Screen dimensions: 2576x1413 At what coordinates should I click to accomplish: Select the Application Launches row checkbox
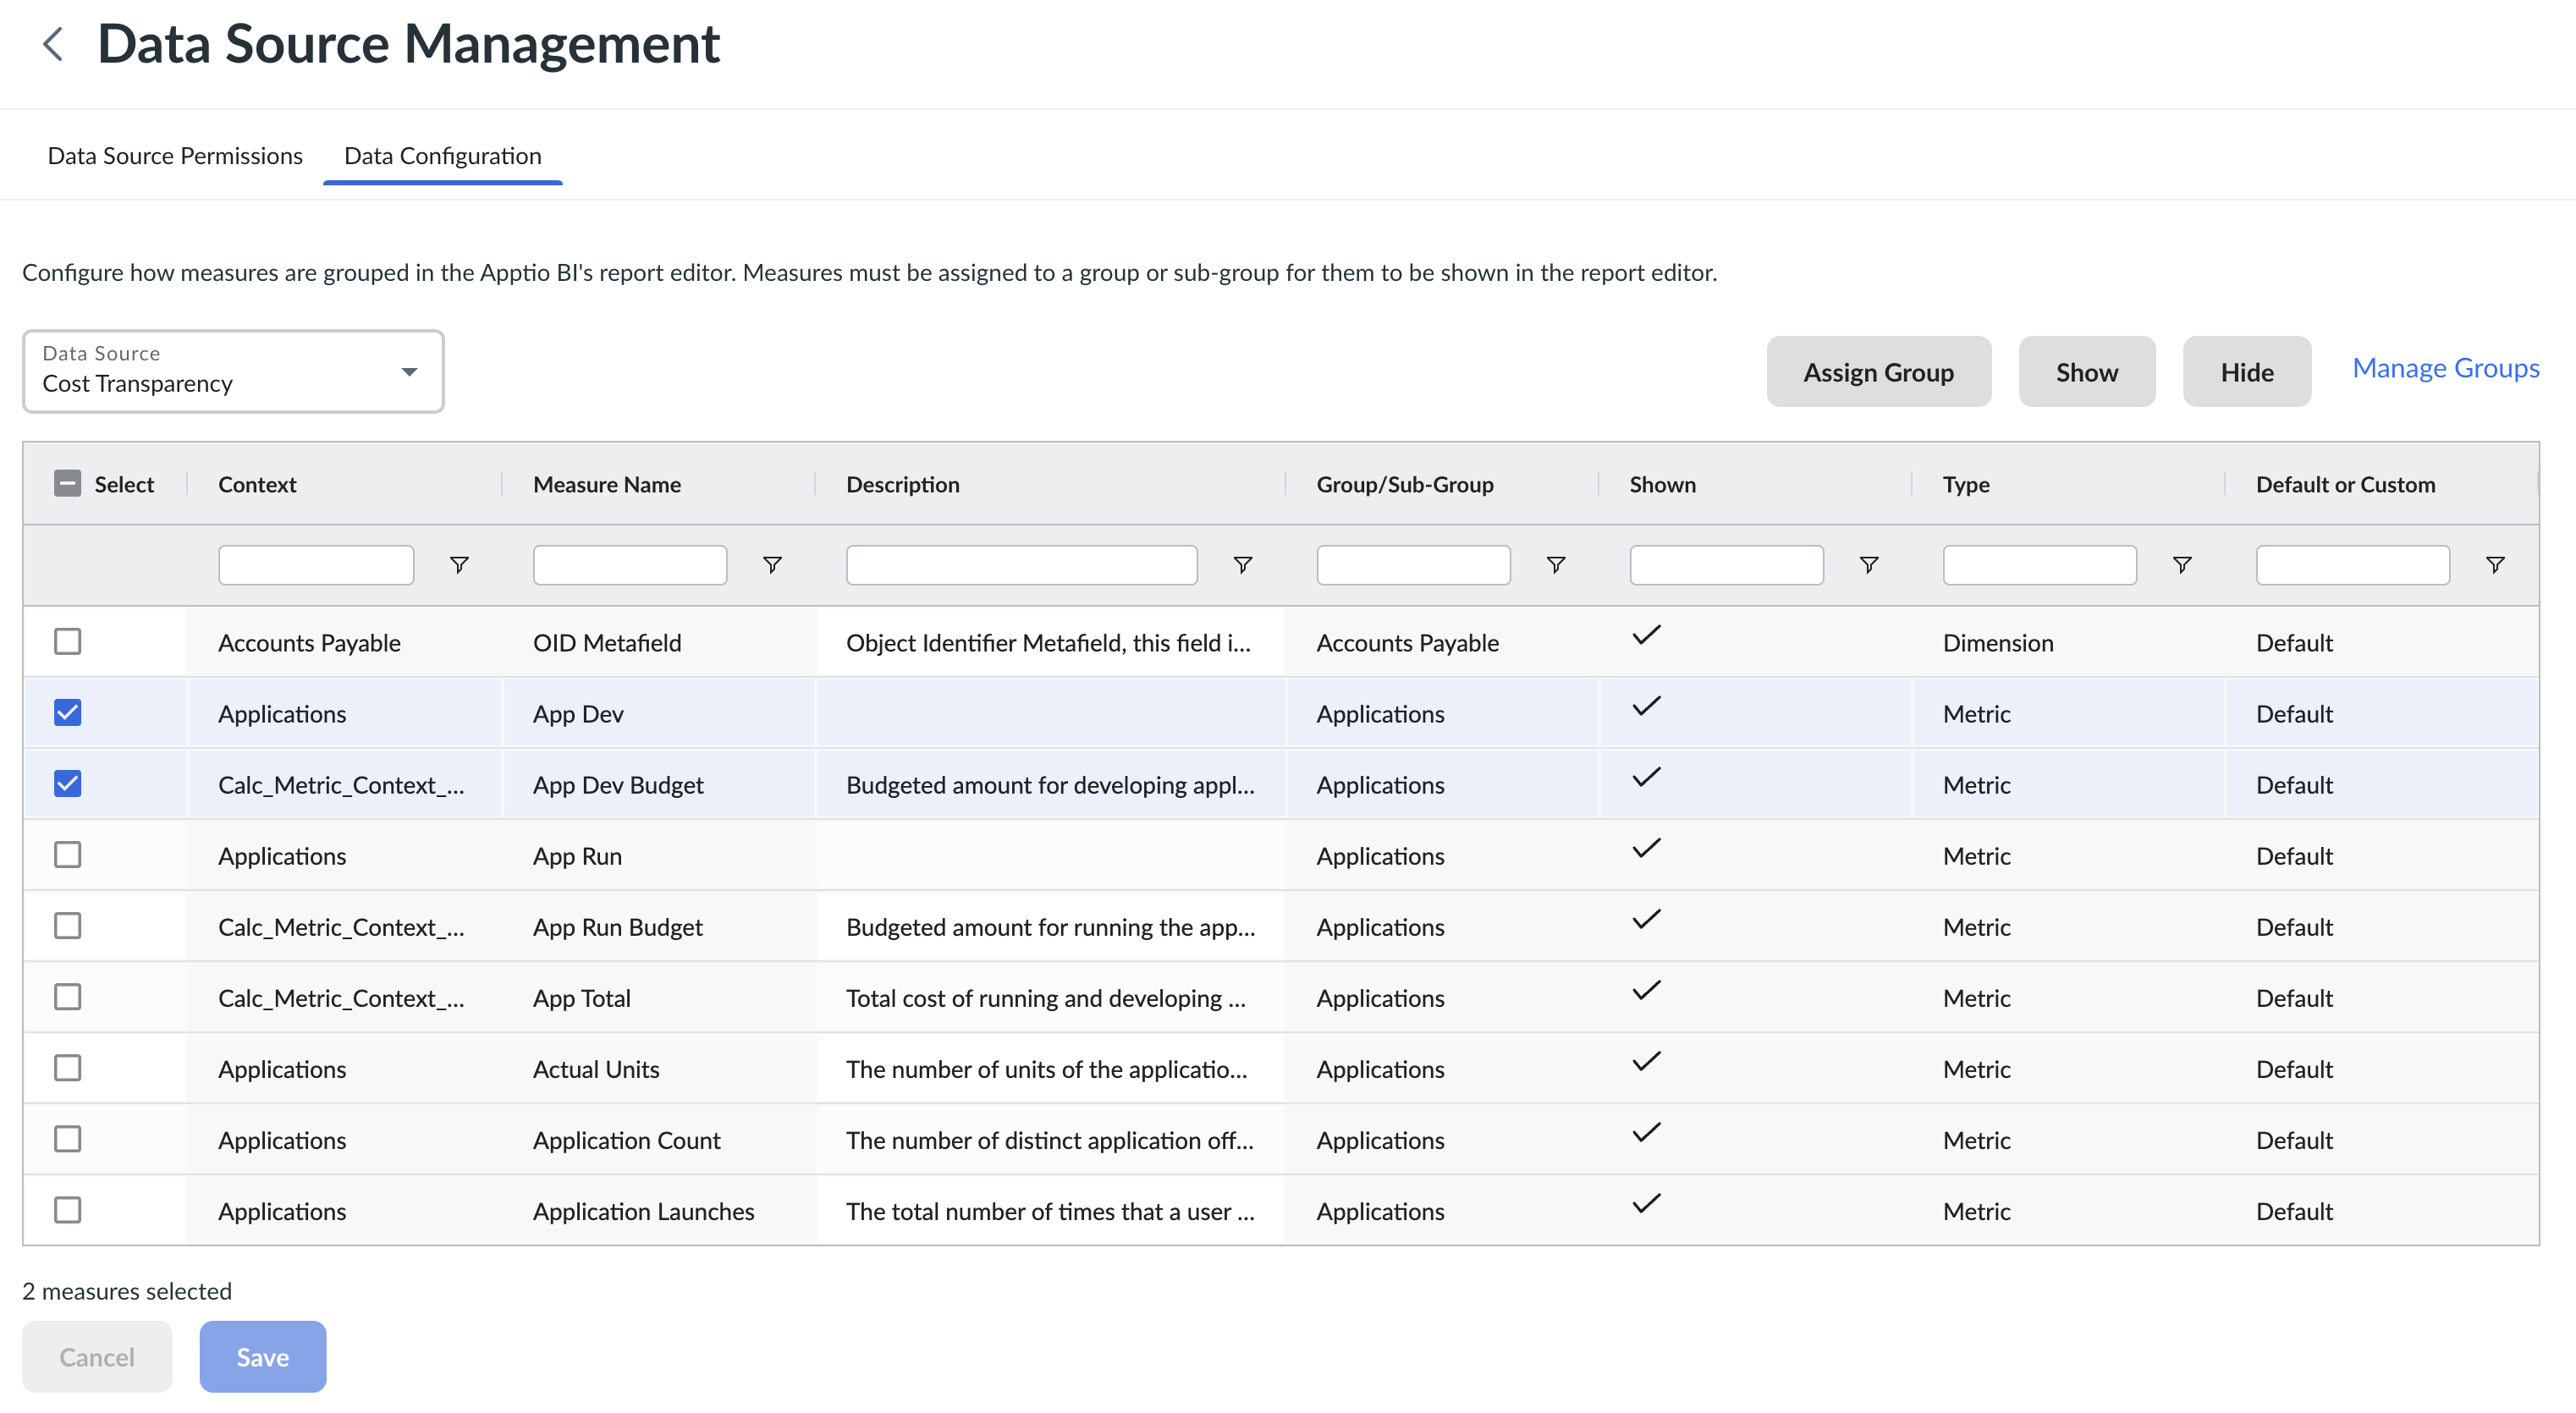(x=67, y=1210)
